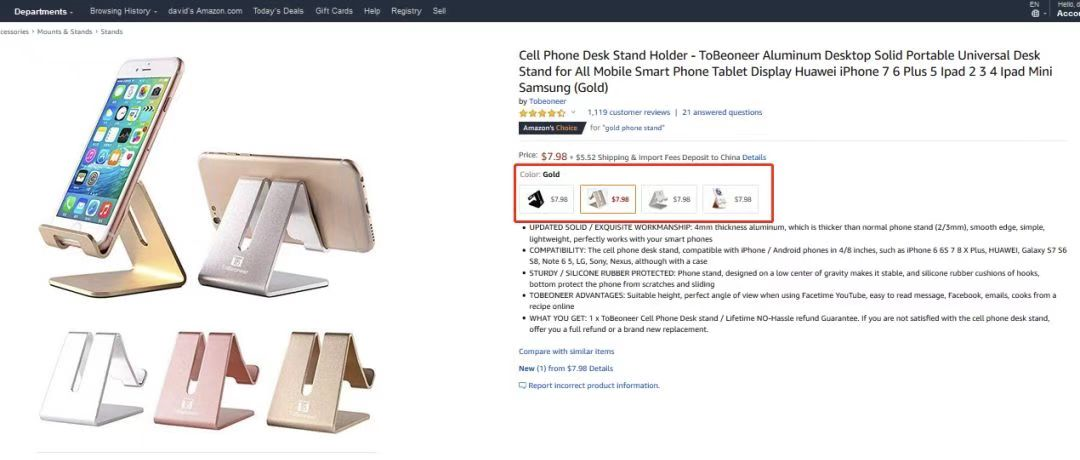Open Compare with similar items link
This screenshot has height=460, width=1080.
[x=566, y=352]
